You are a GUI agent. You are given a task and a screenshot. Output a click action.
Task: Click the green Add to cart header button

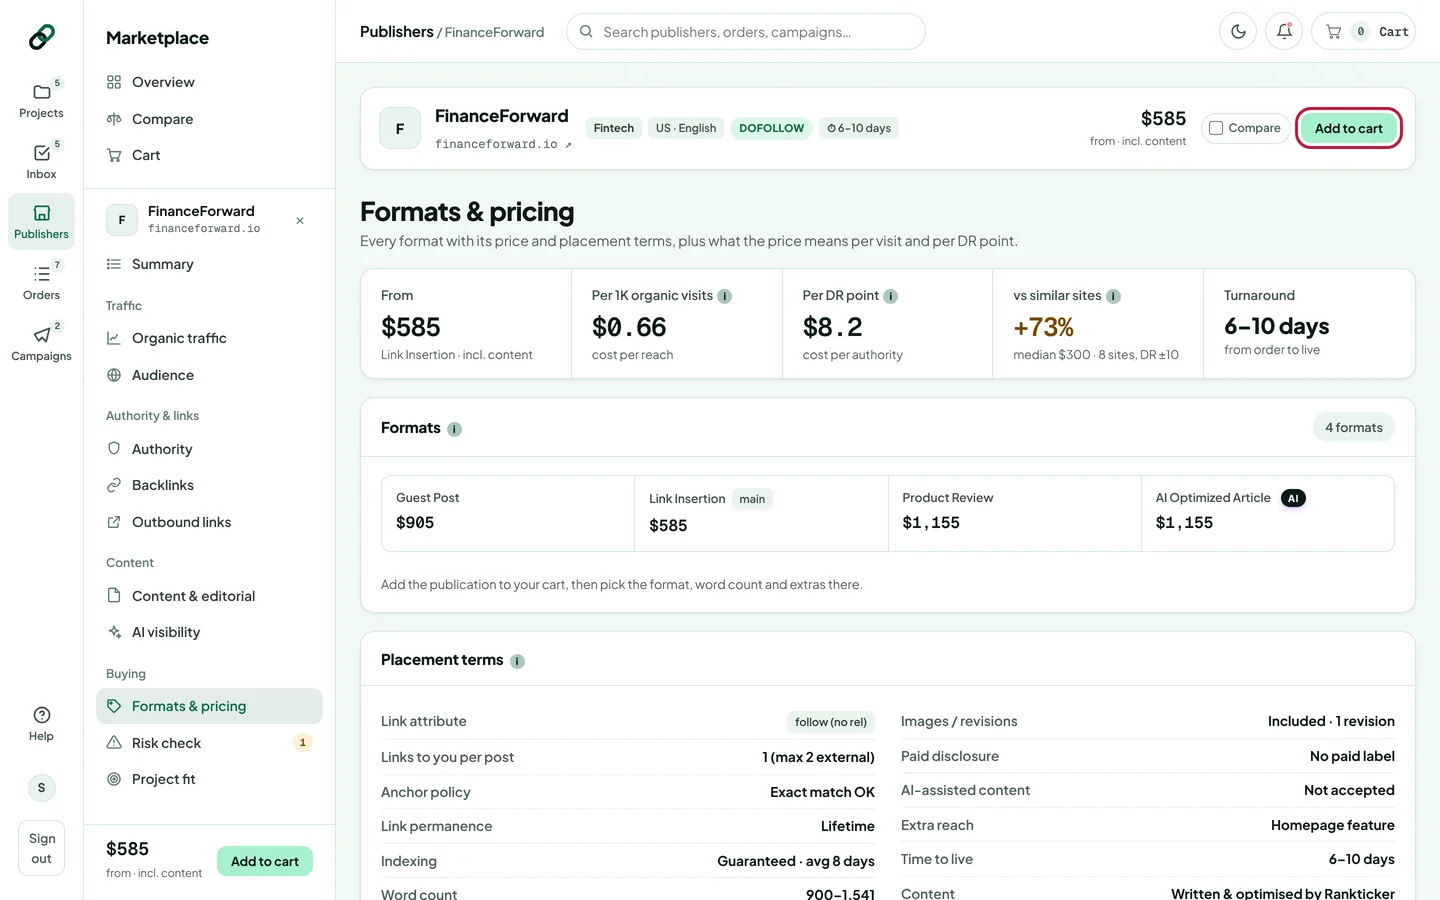coord(1348,128)
